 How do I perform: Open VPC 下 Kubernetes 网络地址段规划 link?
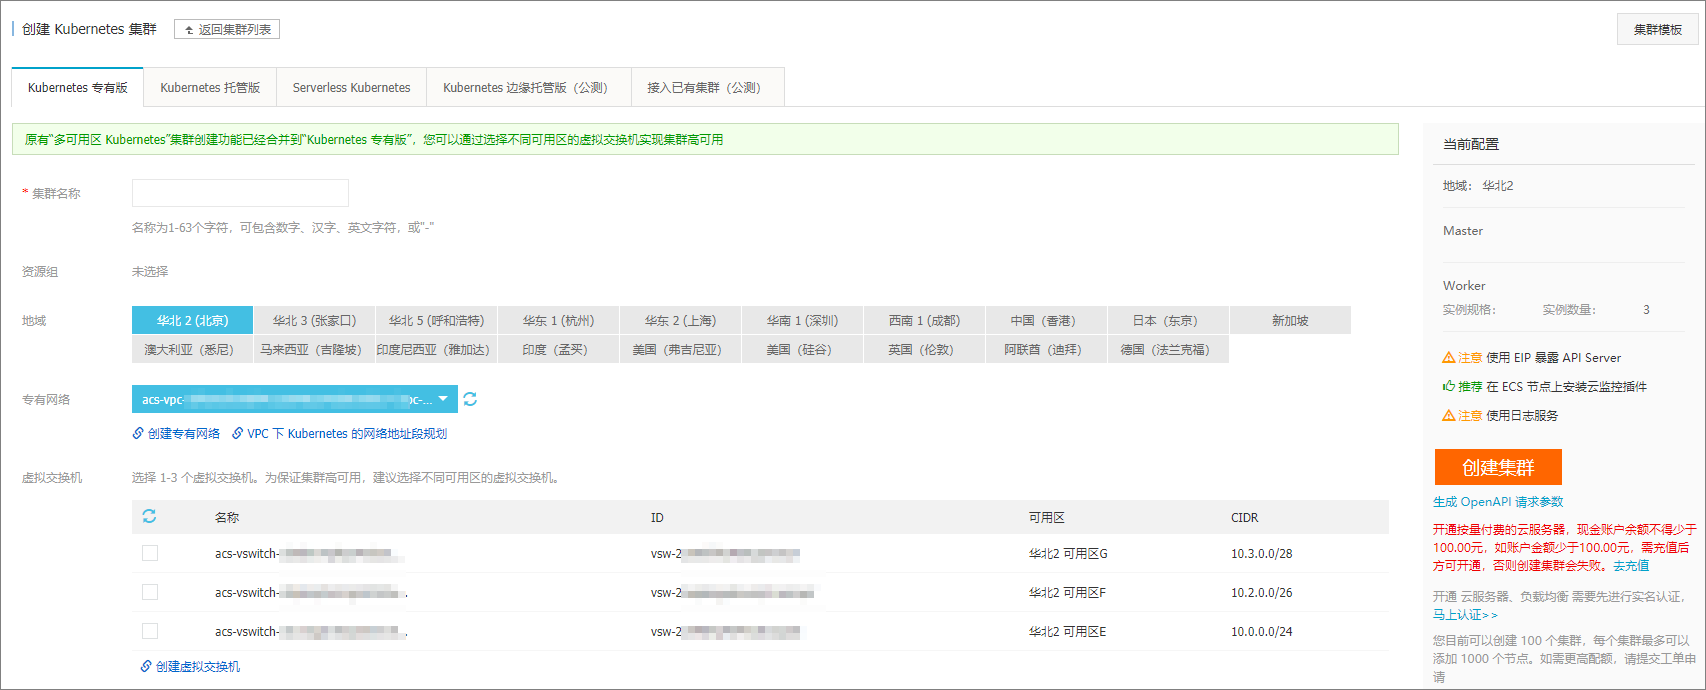tap(347, 433)
